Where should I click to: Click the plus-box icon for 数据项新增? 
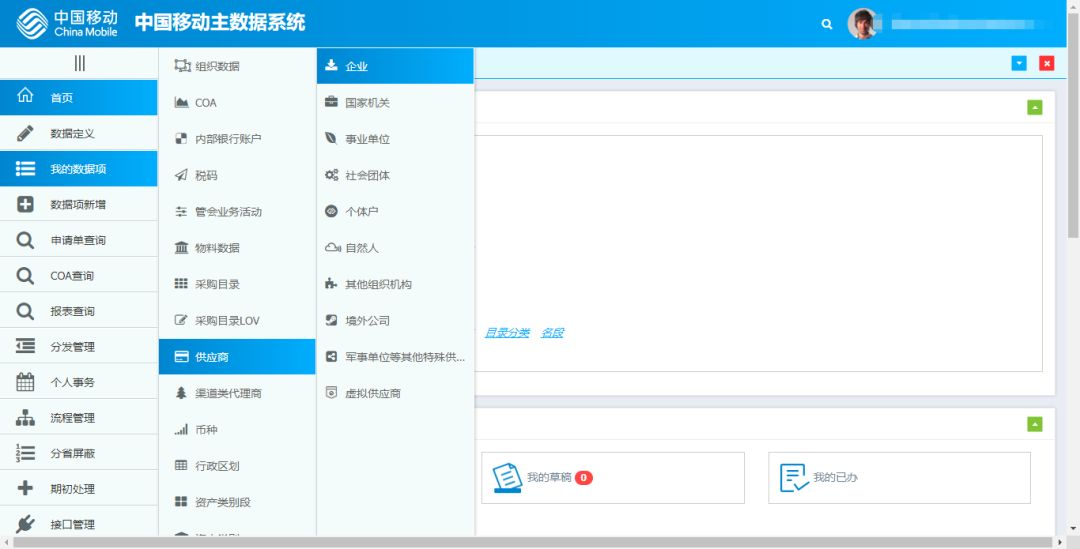pos(26,204)
